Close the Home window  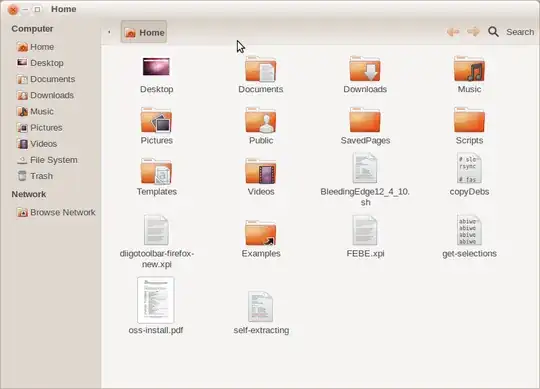point(13,9)
